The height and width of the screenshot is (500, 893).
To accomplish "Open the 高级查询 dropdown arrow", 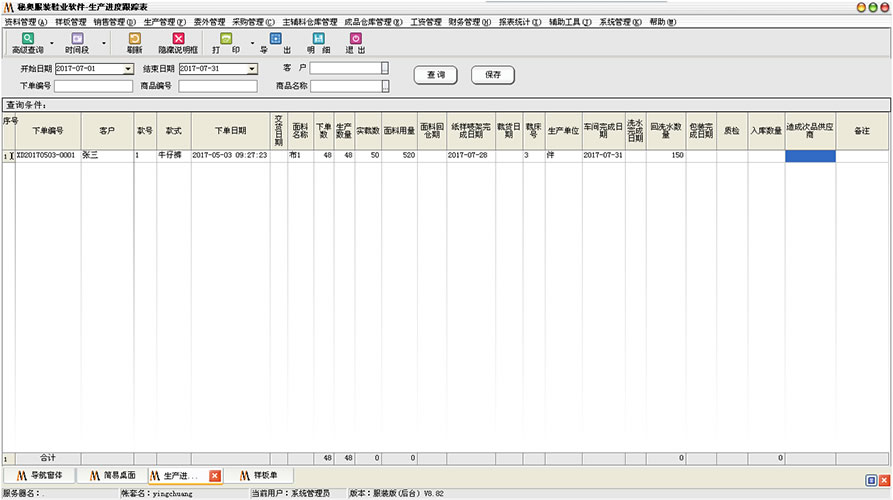I will (x=52, y=44).
